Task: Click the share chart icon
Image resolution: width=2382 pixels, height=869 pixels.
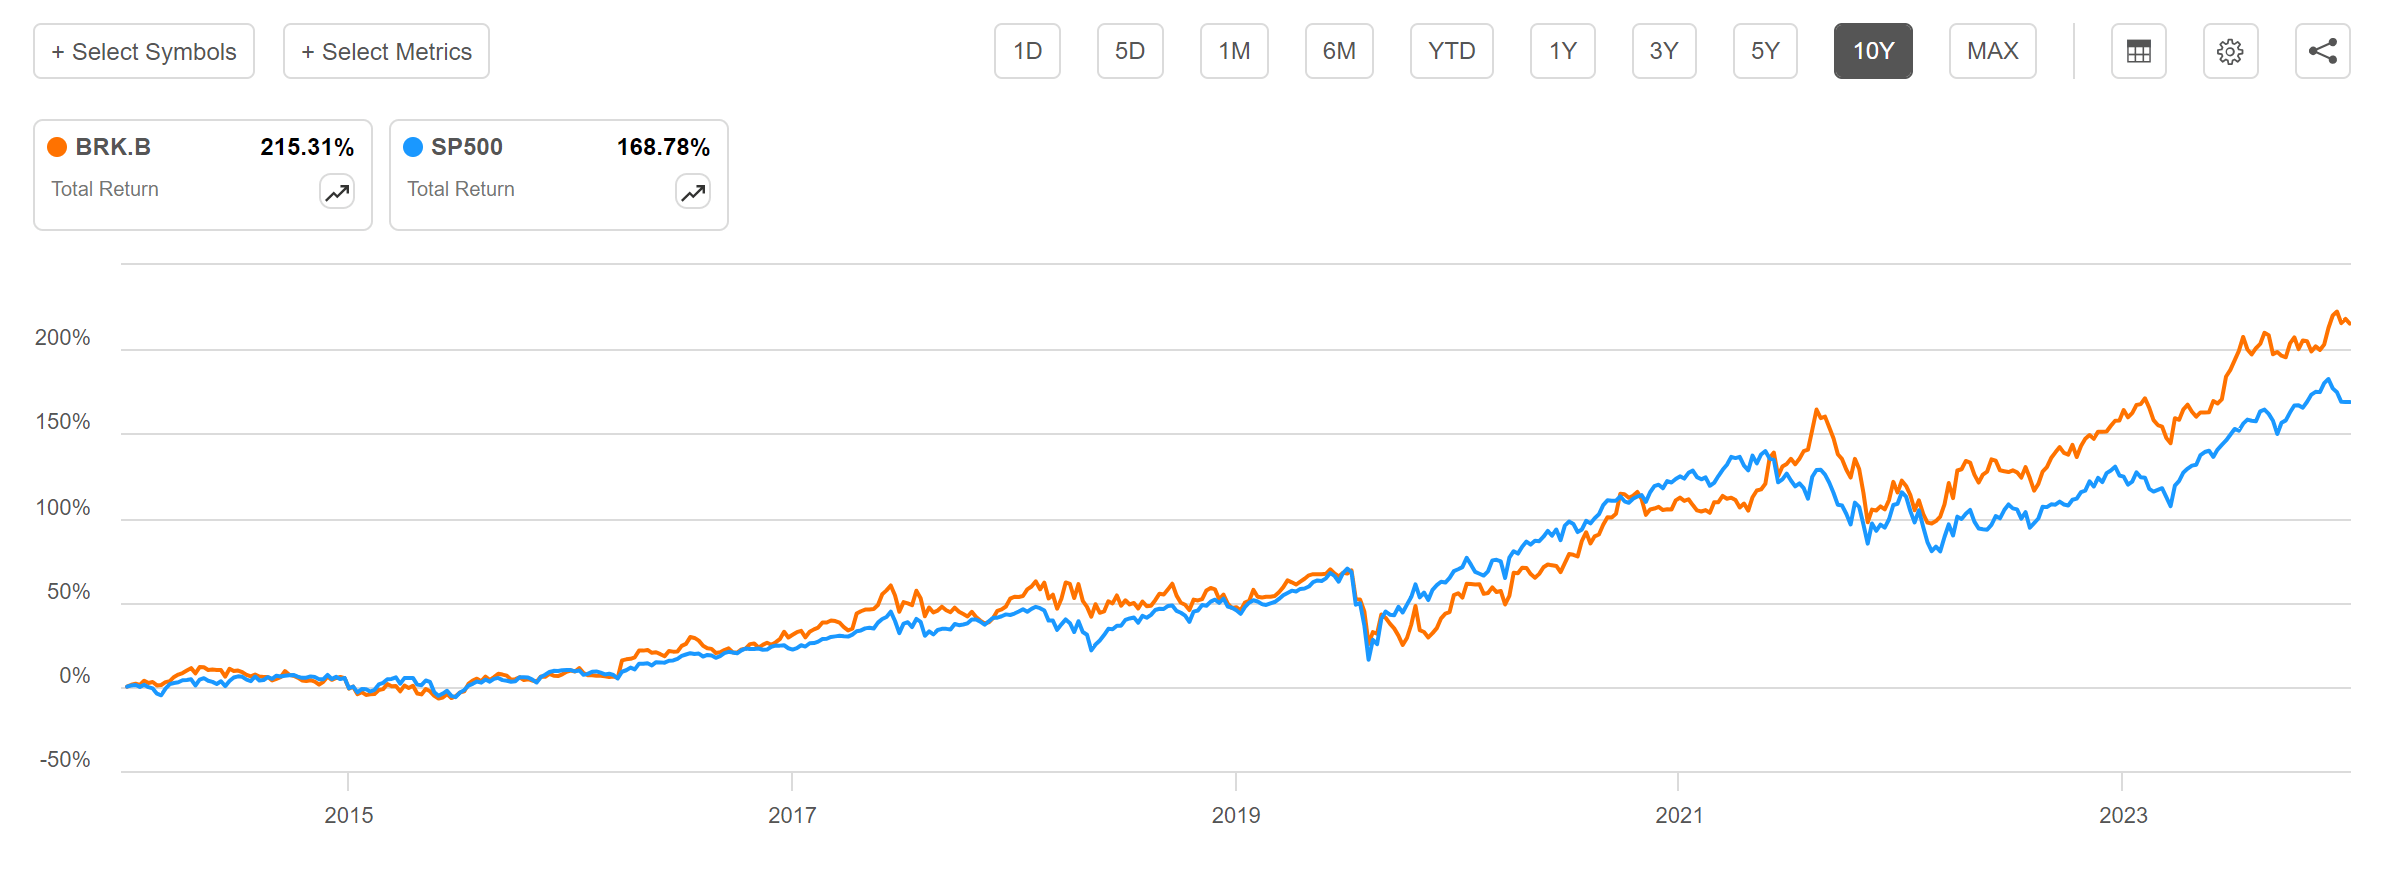Action: pyautogui.click(x=2322, y=51)
